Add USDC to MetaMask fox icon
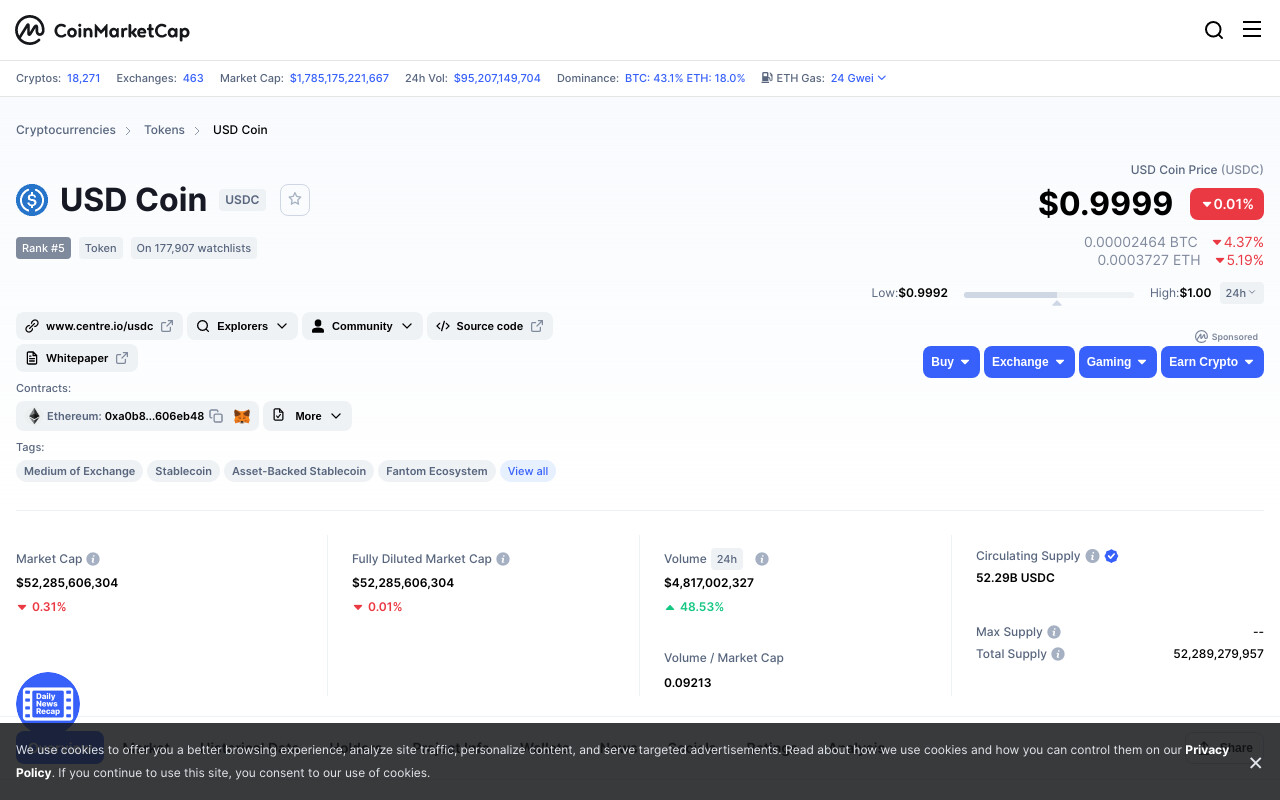 [x=241, y=416]
